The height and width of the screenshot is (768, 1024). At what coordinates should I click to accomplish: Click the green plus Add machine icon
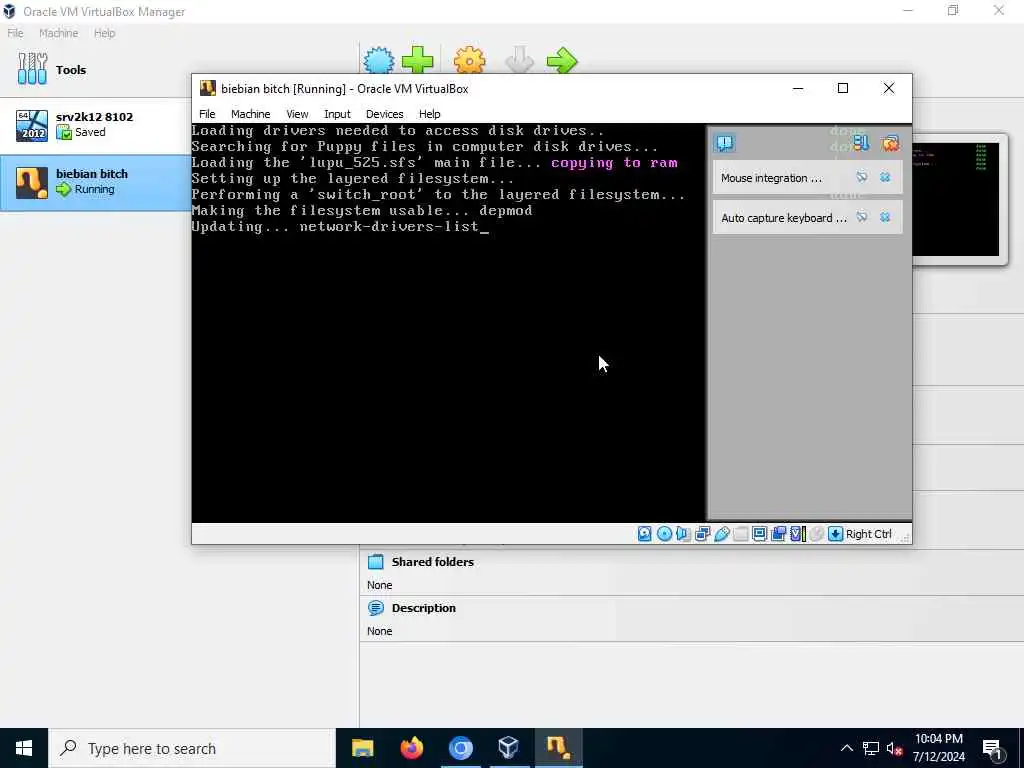pos(417,61)
